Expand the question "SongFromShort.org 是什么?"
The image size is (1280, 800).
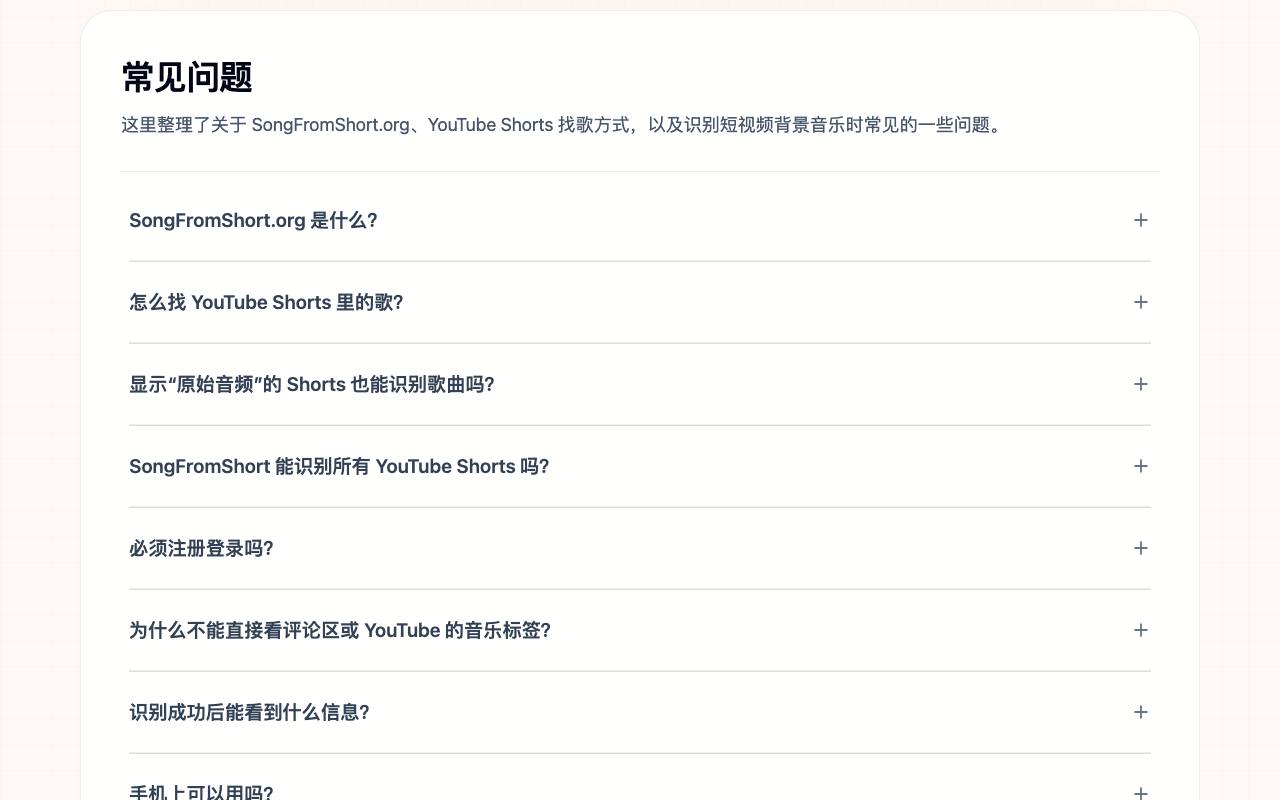(640, 220)
